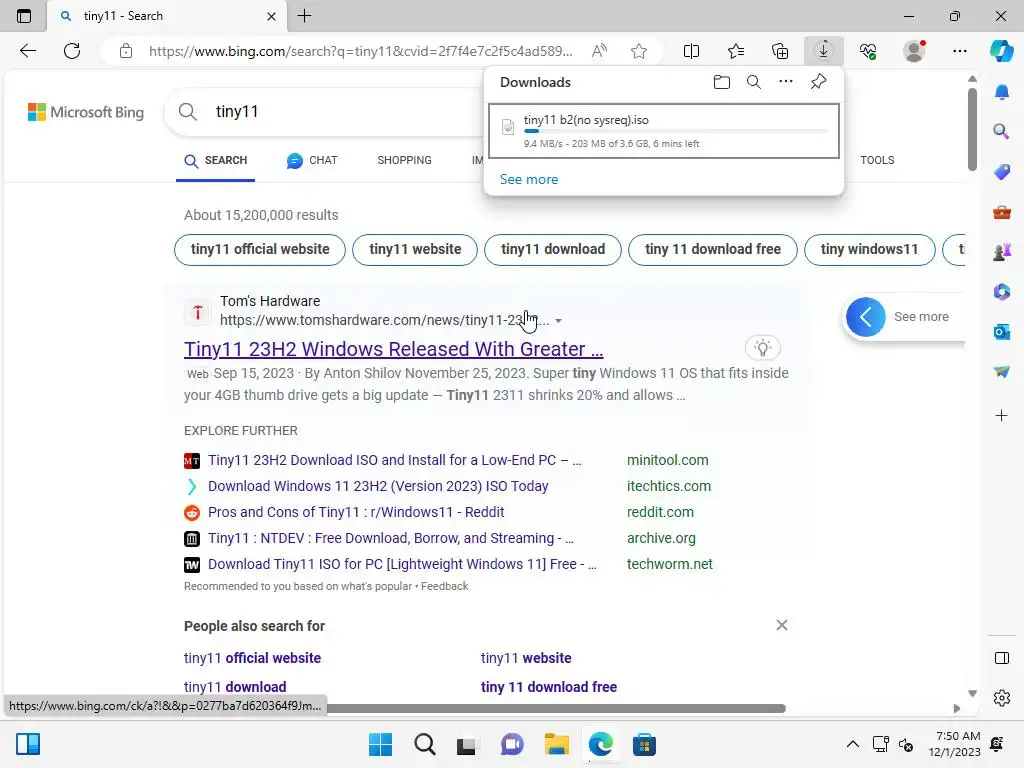The image size is (1024, 768).
Task: Open sidebar Outlook icon
Action: [x=1002, y=332]
